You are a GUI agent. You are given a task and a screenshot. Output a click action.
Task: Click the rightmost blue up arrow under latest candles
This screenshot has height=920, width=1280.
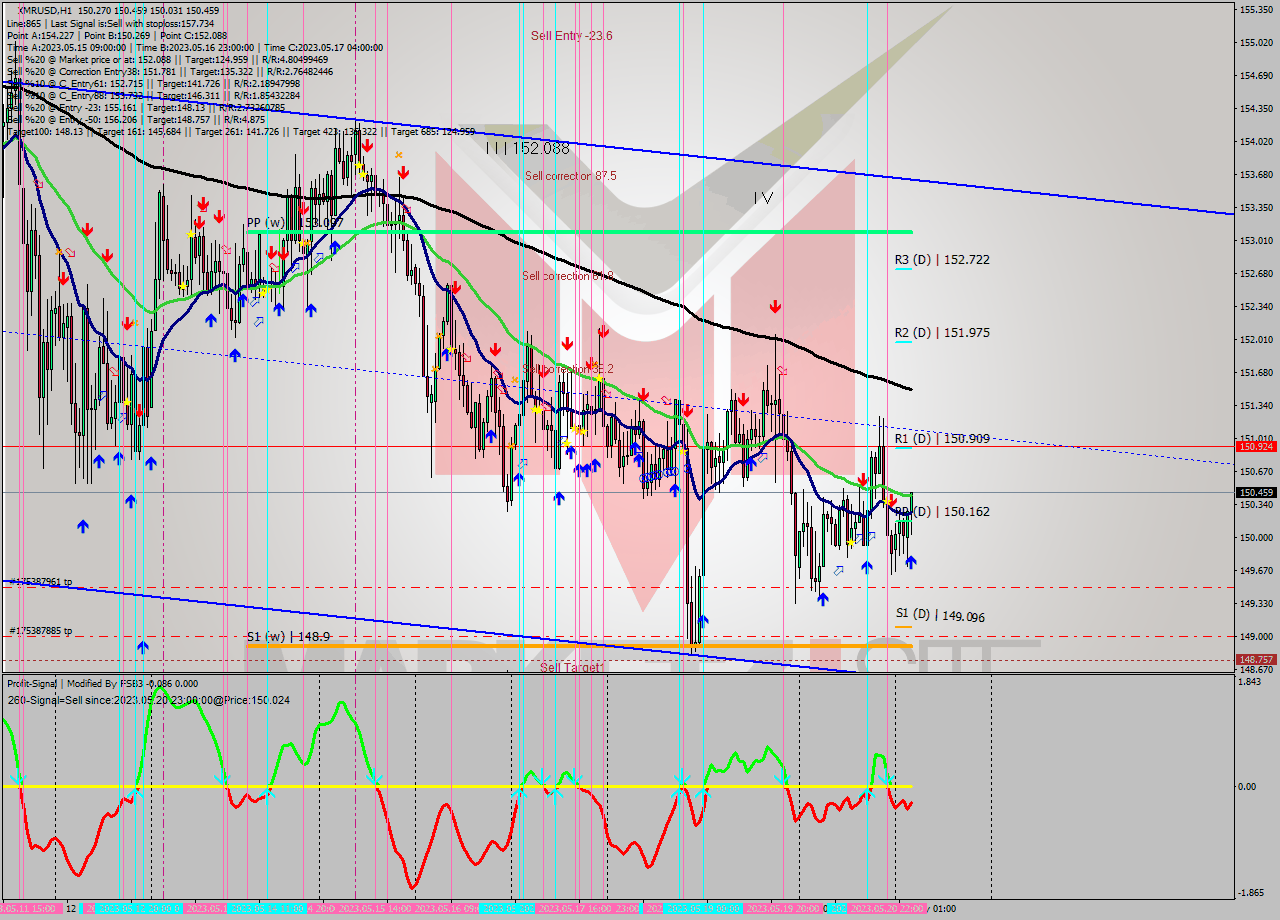(911, 562)
